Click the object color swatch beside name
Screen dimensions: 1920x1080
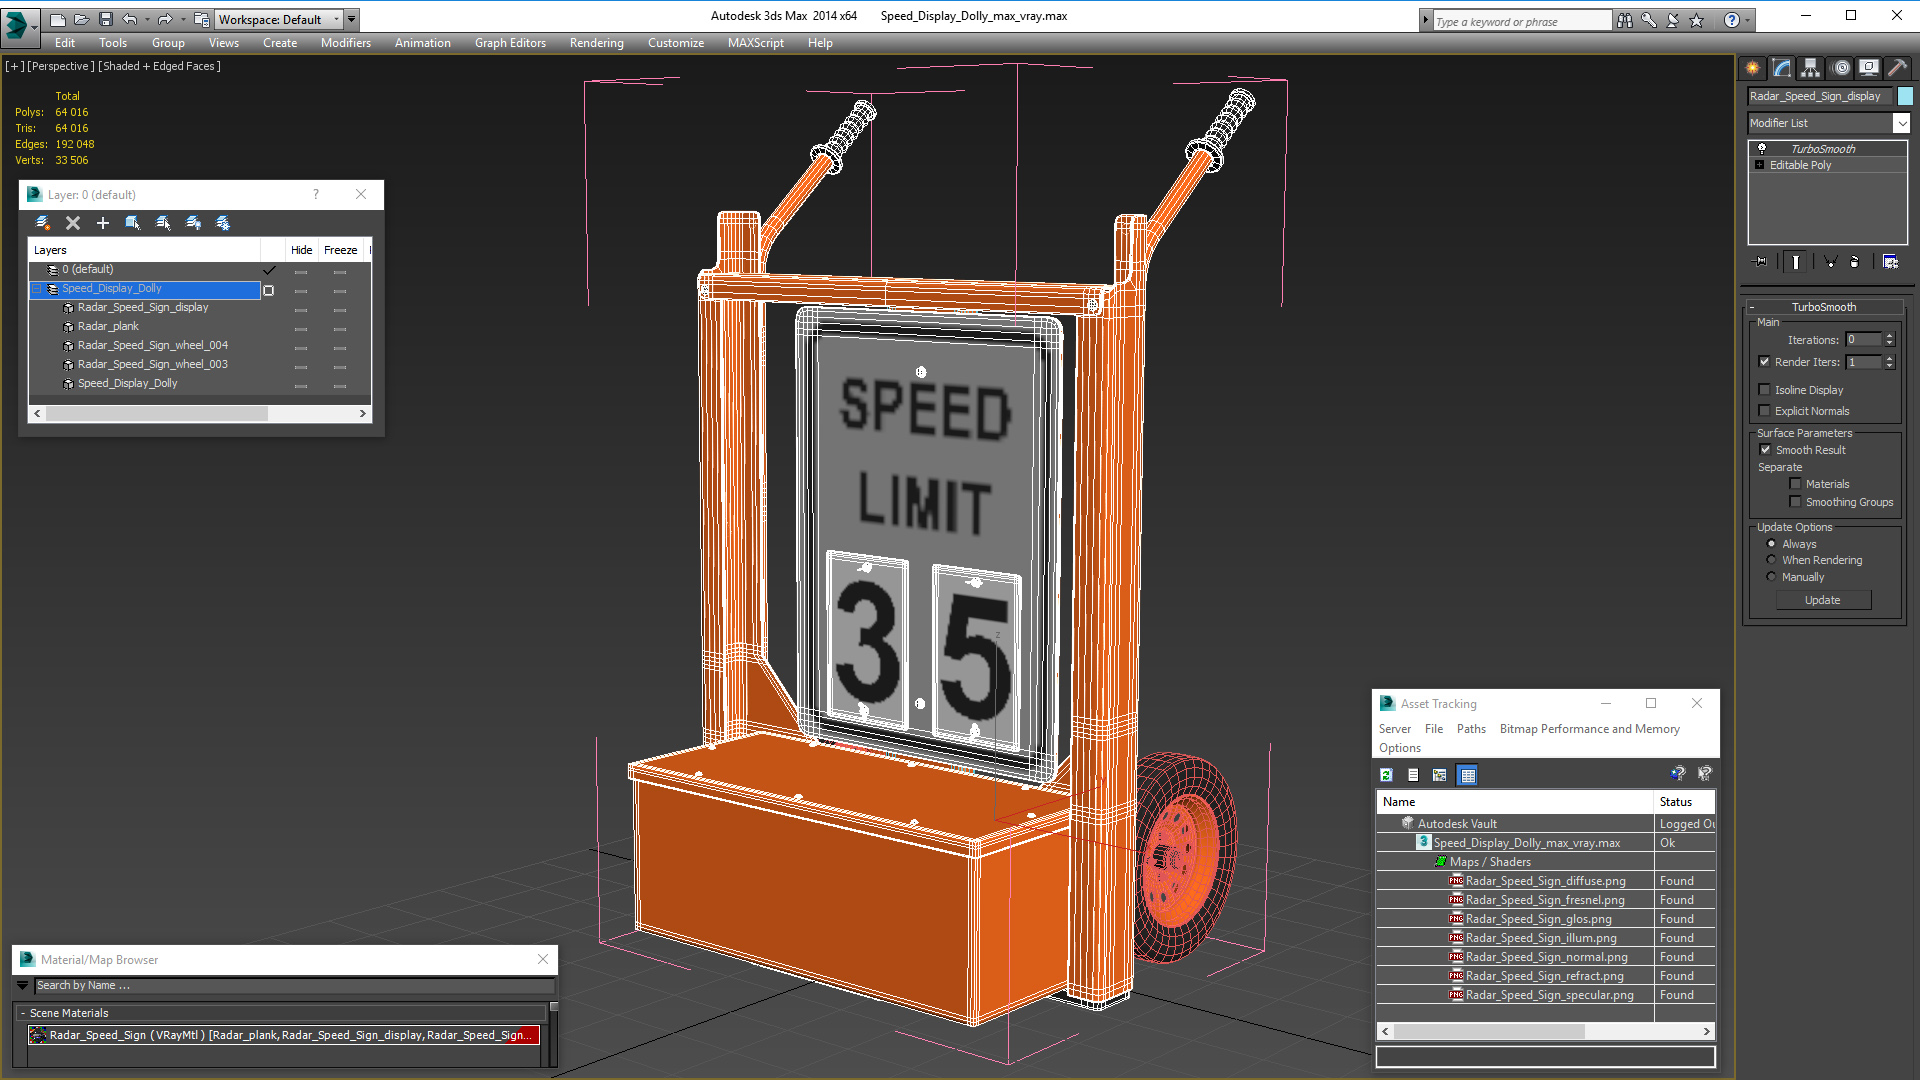click(1905, 96)
